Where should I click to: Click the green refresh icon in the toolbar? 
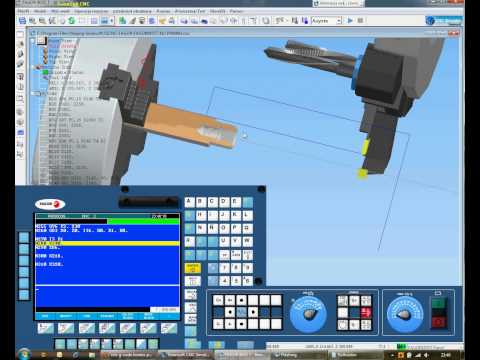[x=72, y=21]
